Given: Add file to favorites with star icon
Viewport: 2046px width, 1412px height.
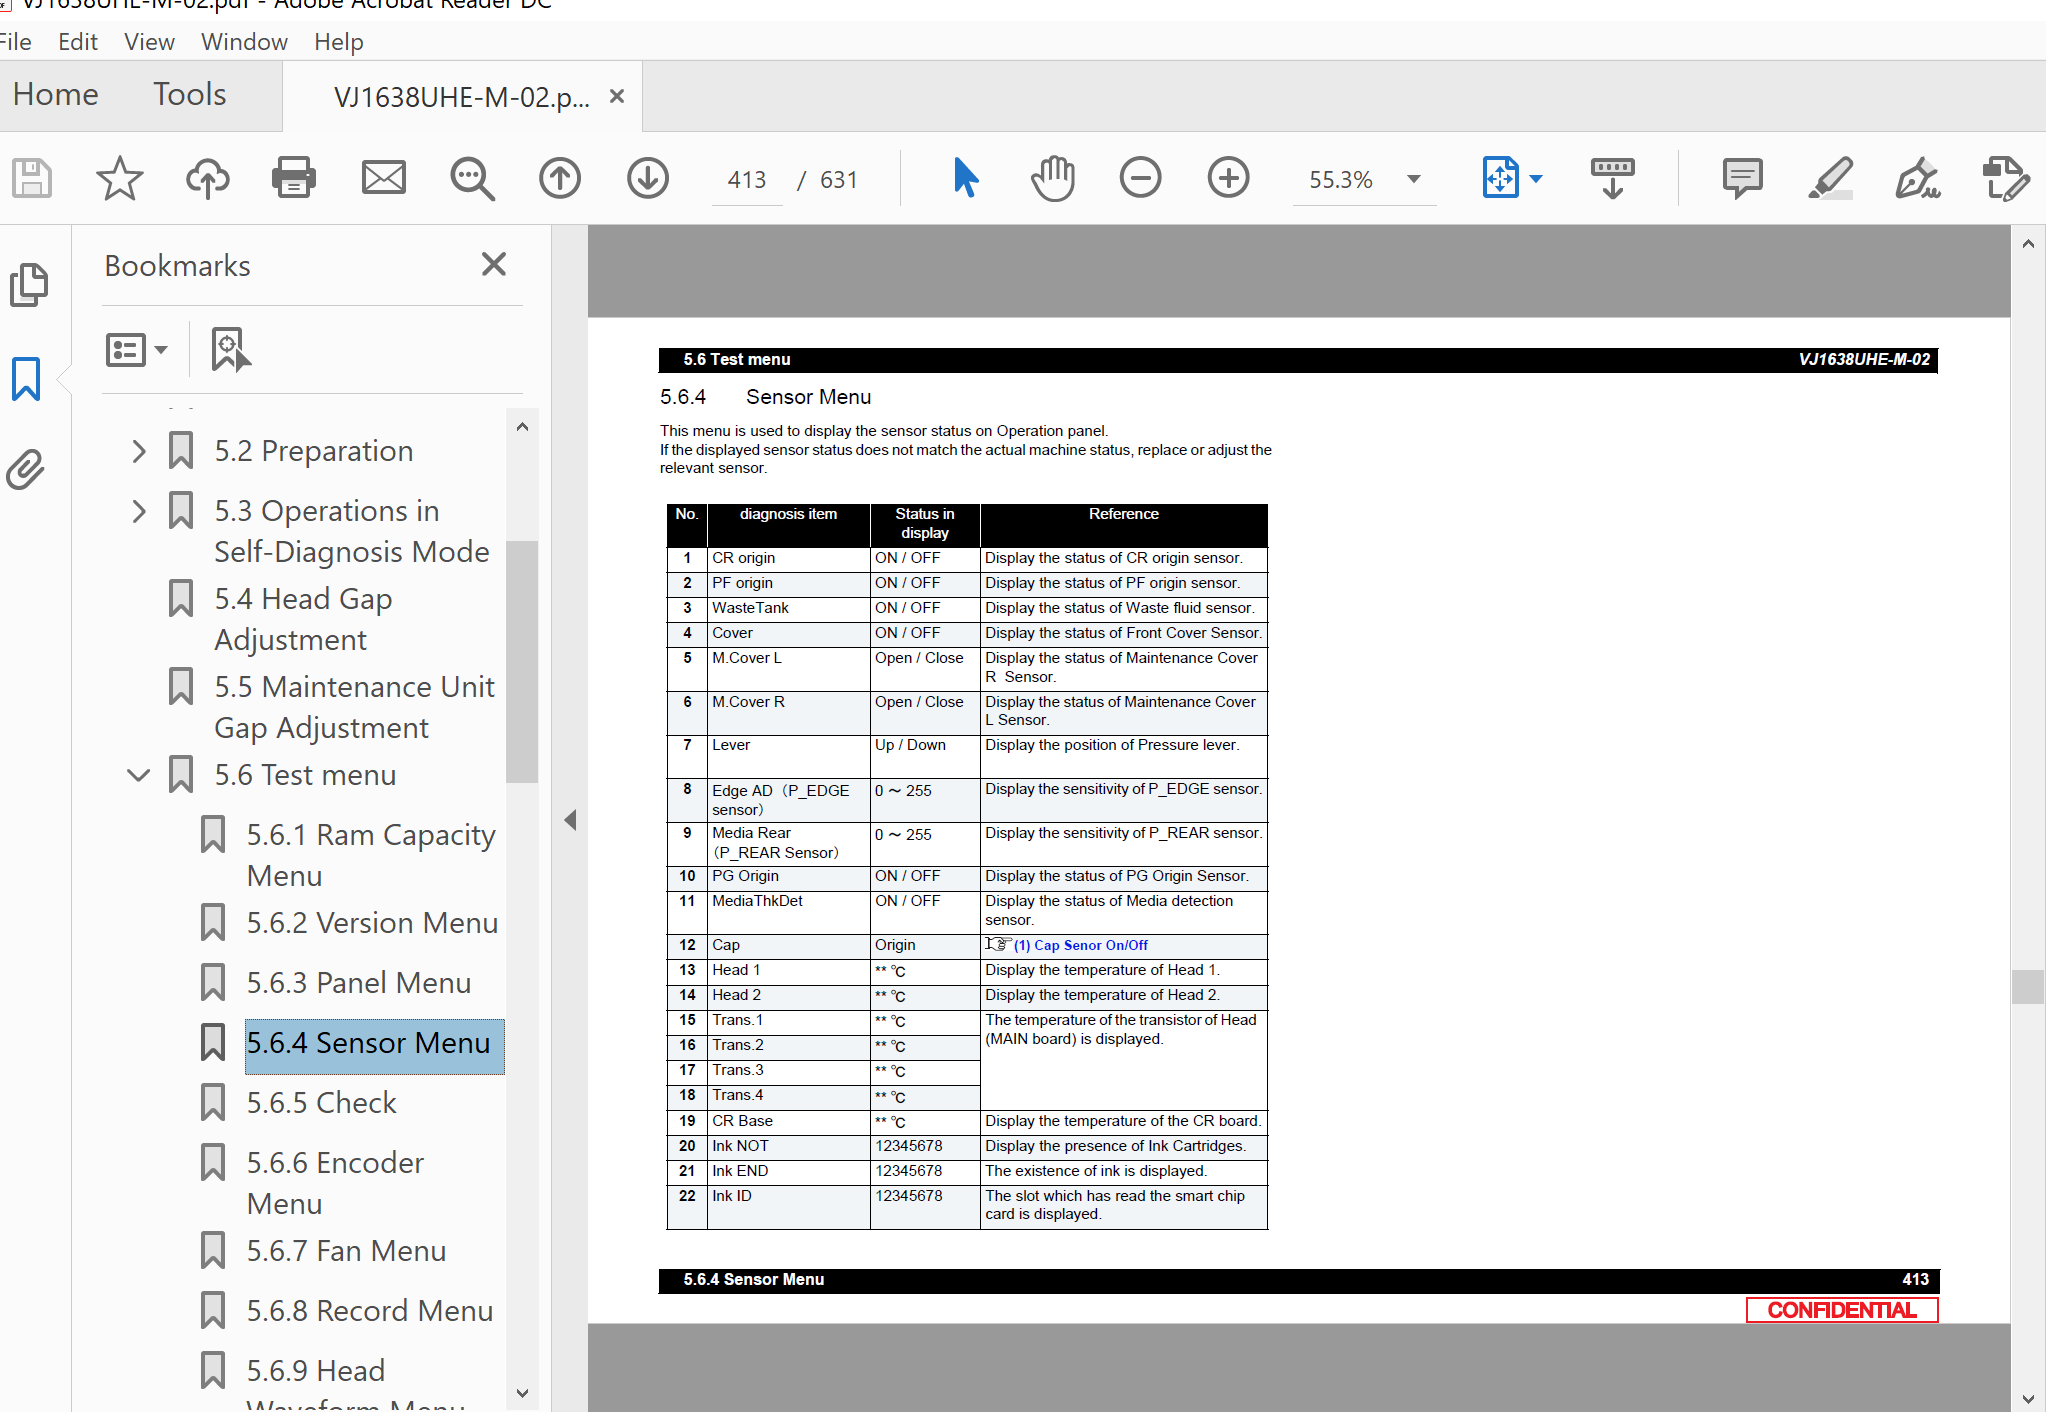Looking at the screenshot, I should coord(119,179).
